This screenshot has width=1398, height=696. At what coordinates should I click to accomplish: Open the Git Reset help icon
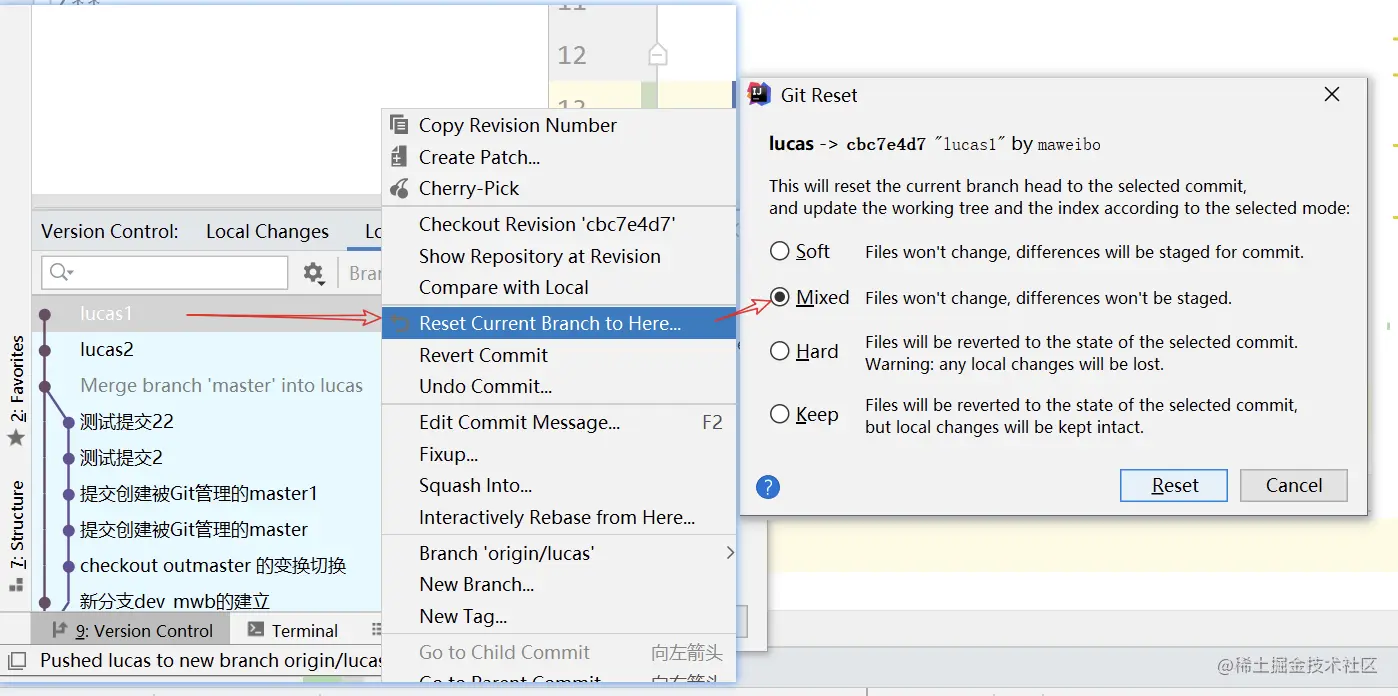[x=768, y=487]
